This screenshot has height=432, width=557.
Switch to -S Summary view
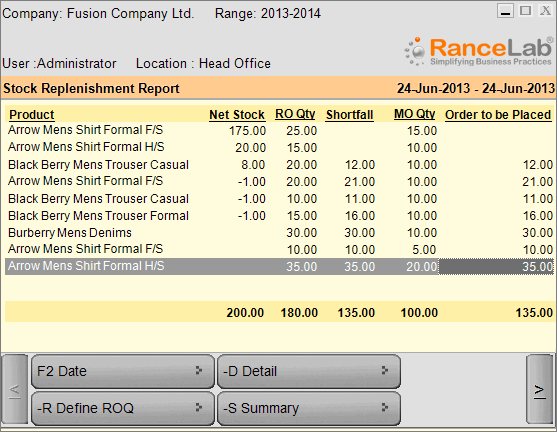click(309, 408)
